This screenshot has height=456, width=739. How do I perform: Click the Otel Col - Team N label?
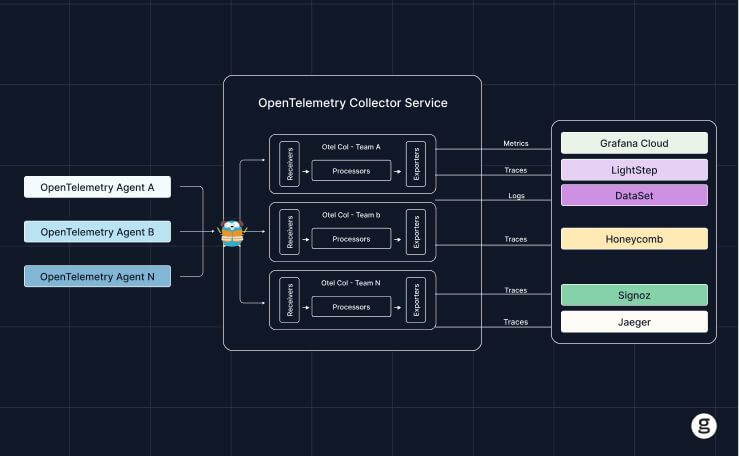point(351,283)
